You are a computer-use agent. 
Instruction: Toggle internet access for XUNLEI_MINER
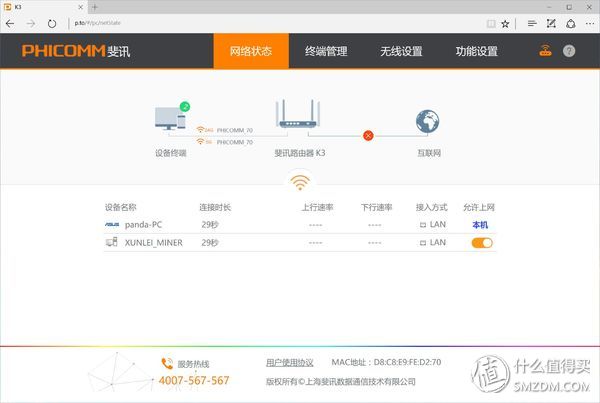[482, 243]
